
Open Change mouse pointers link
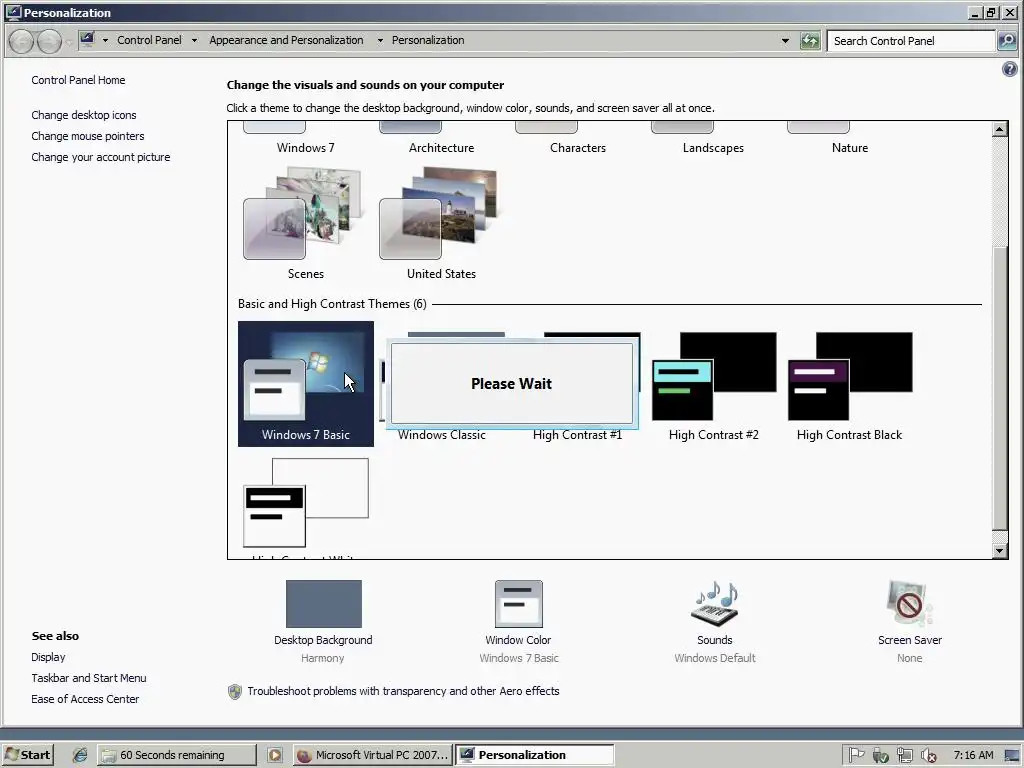click(x=88, y=136)
